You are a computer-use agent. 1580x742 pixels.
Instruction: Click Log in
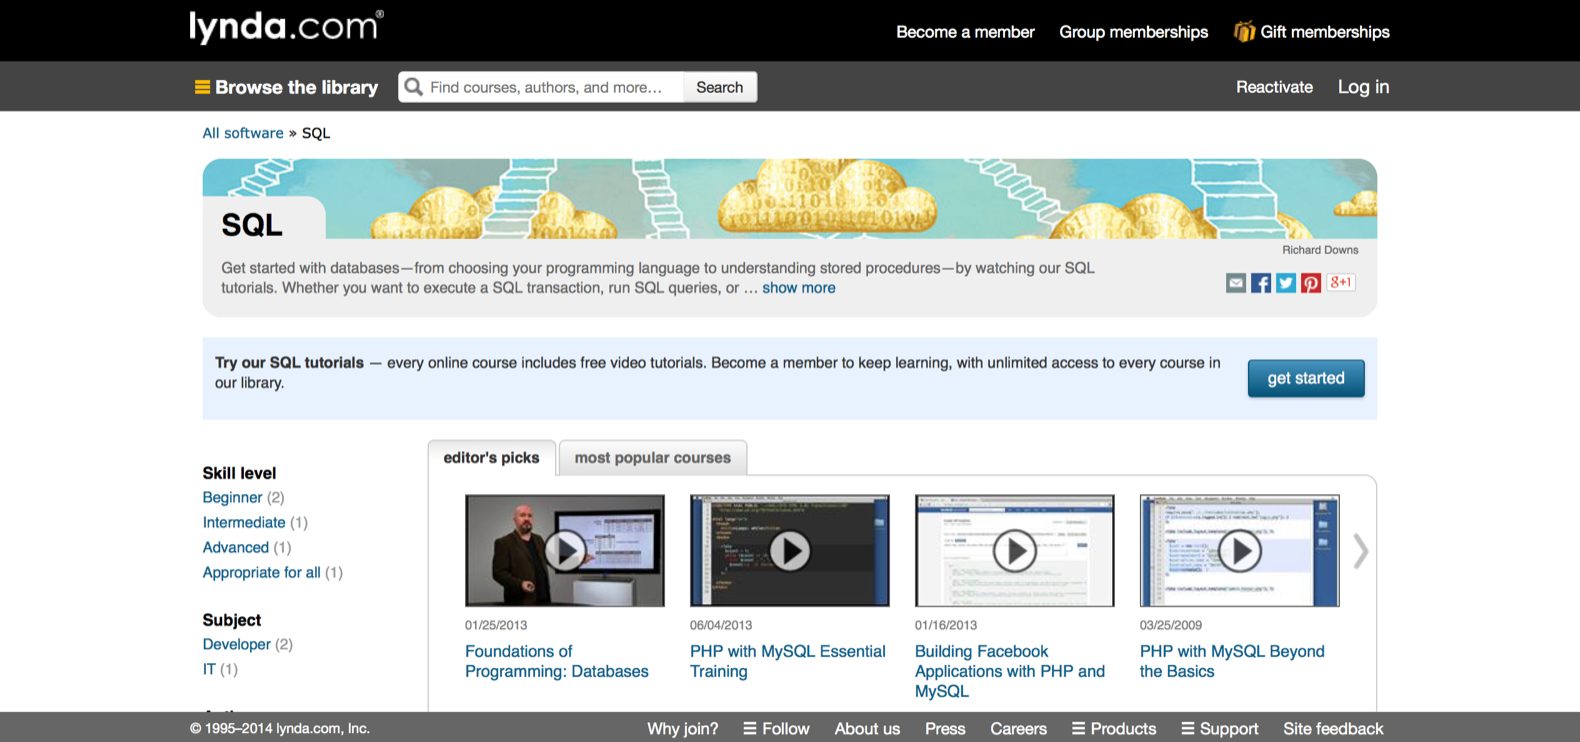(x=1363, y=87)
